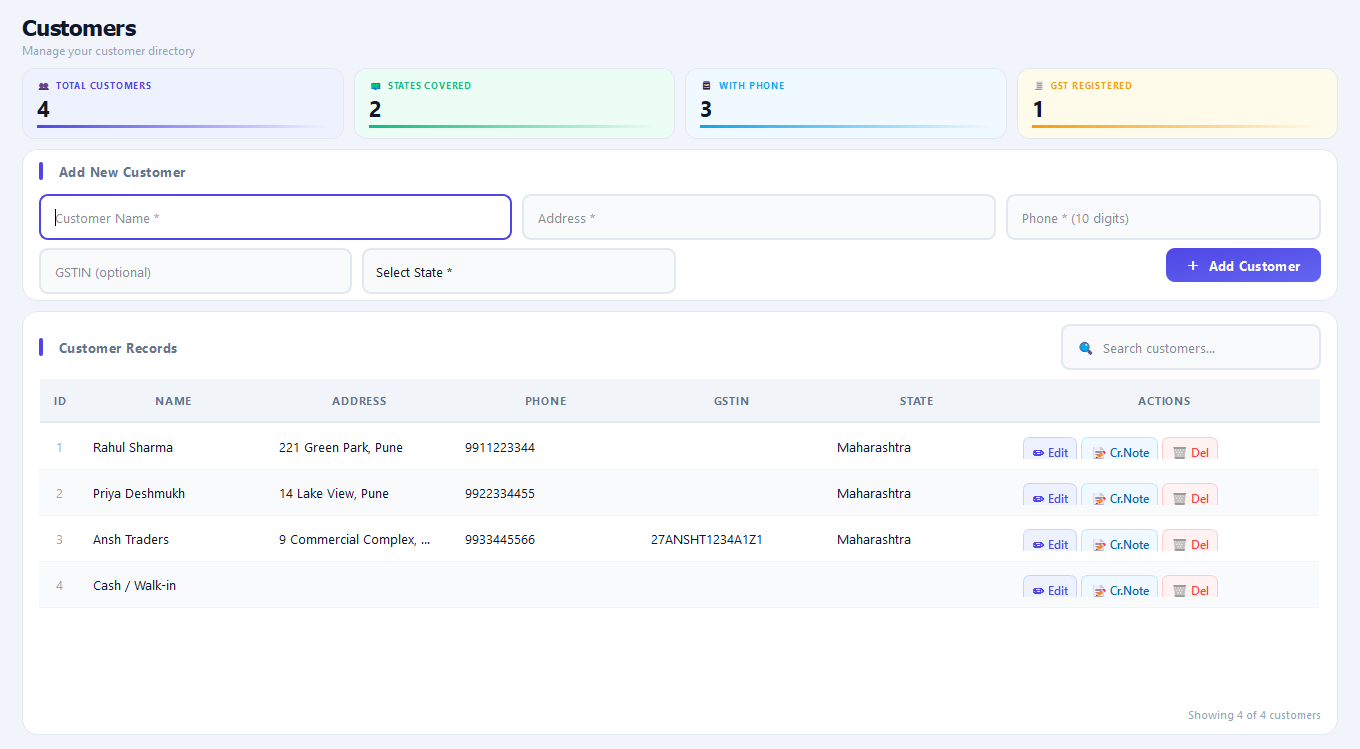Click the GST Registered stat card
This screenshot has width=1360, height=749.
pyautogui.click(x=1177, y=103)
